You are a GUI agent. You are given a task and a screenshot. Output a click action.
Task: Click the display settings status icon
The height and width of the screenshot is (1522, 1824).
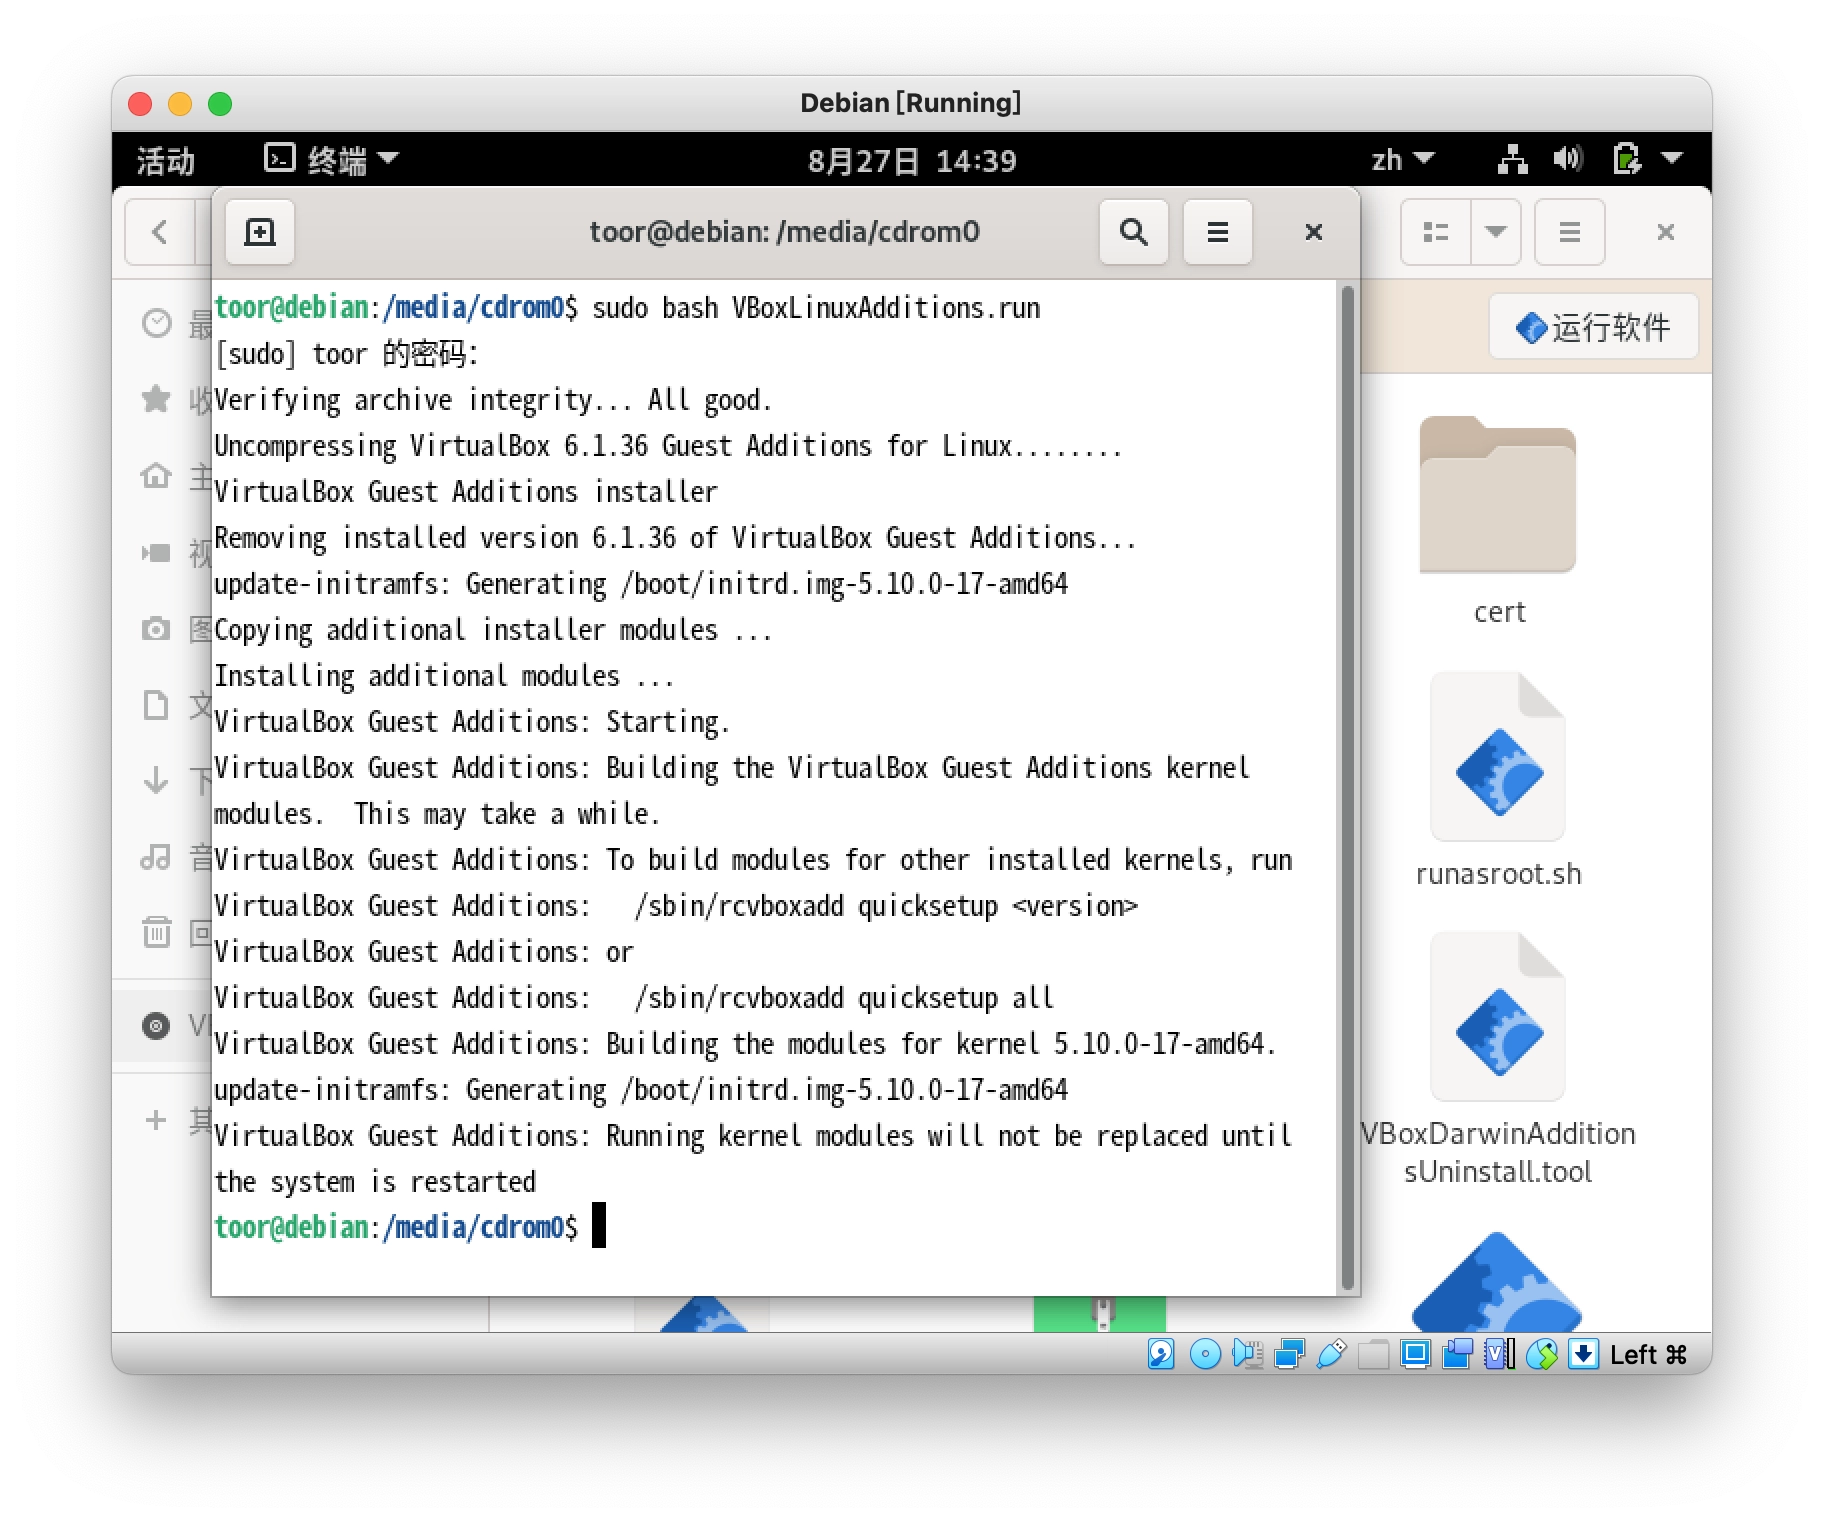(x=1415, y=1354)
